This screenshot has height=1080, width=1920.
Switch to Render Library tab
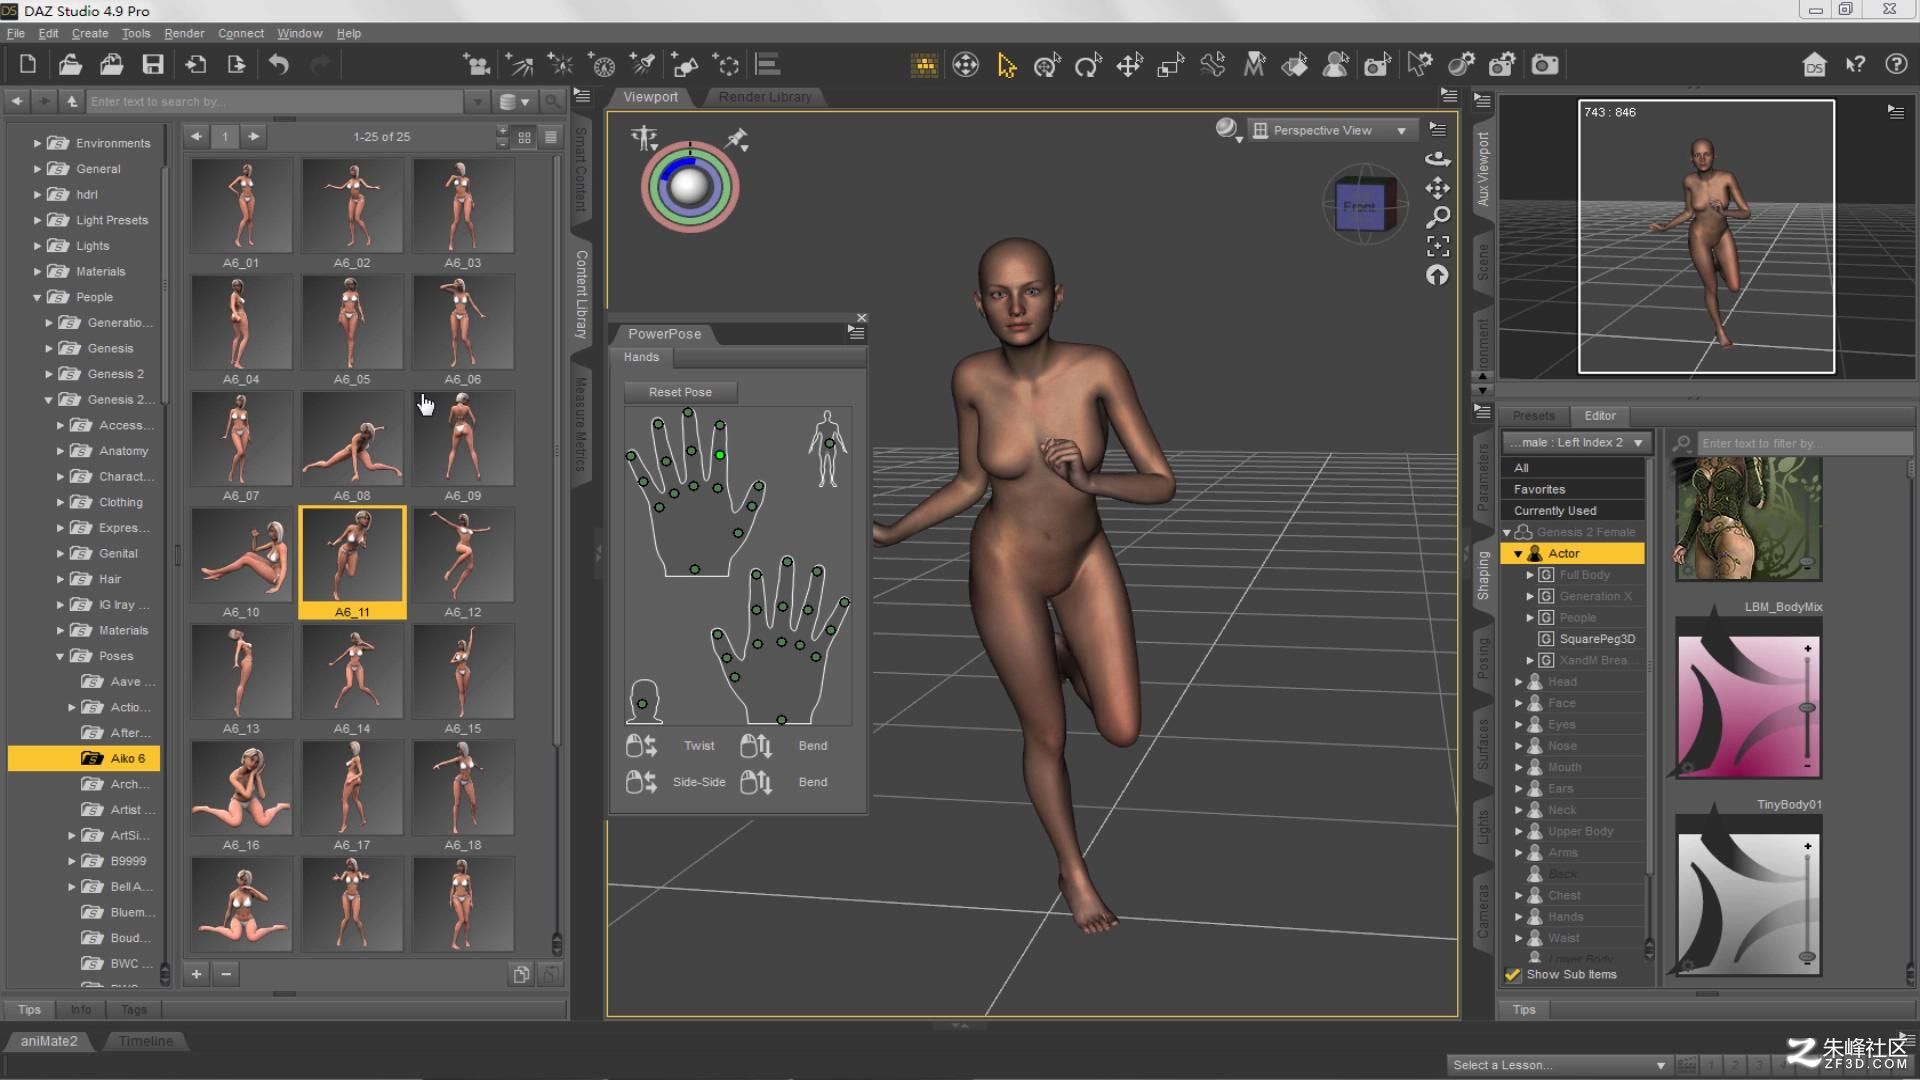[765, 97]
